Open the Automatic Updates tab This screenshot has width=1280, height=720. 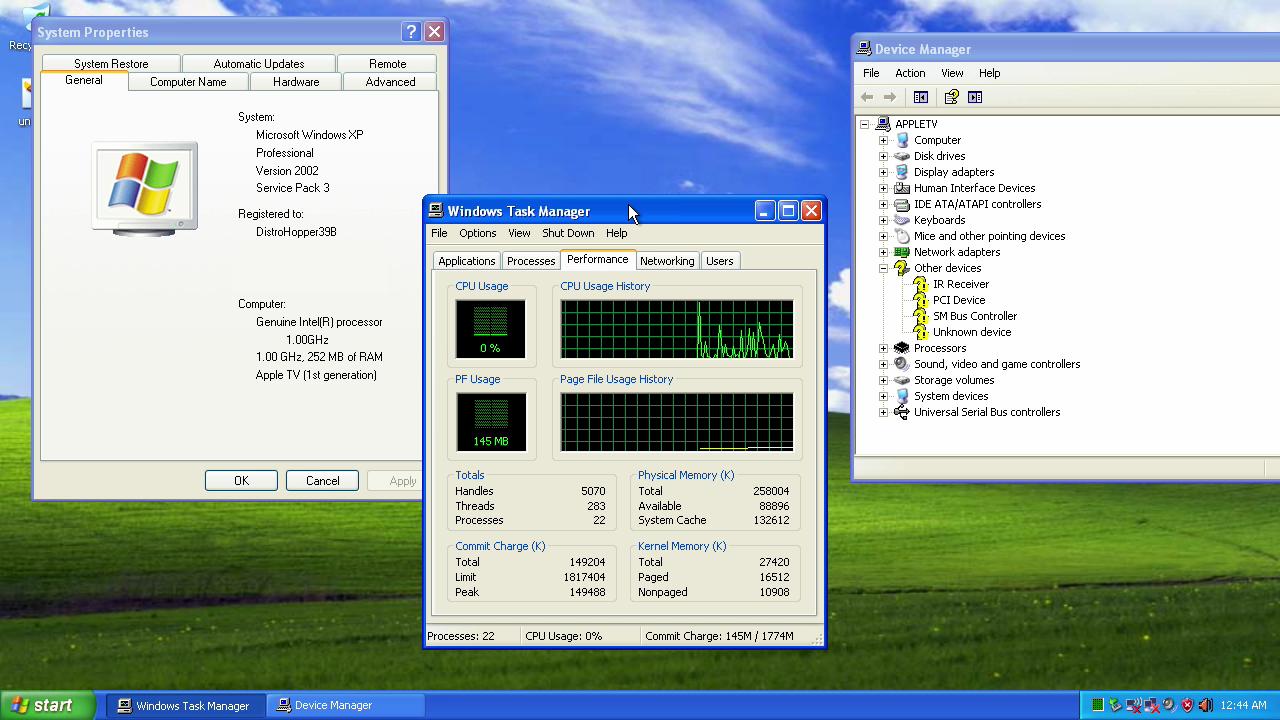point(259,63)
